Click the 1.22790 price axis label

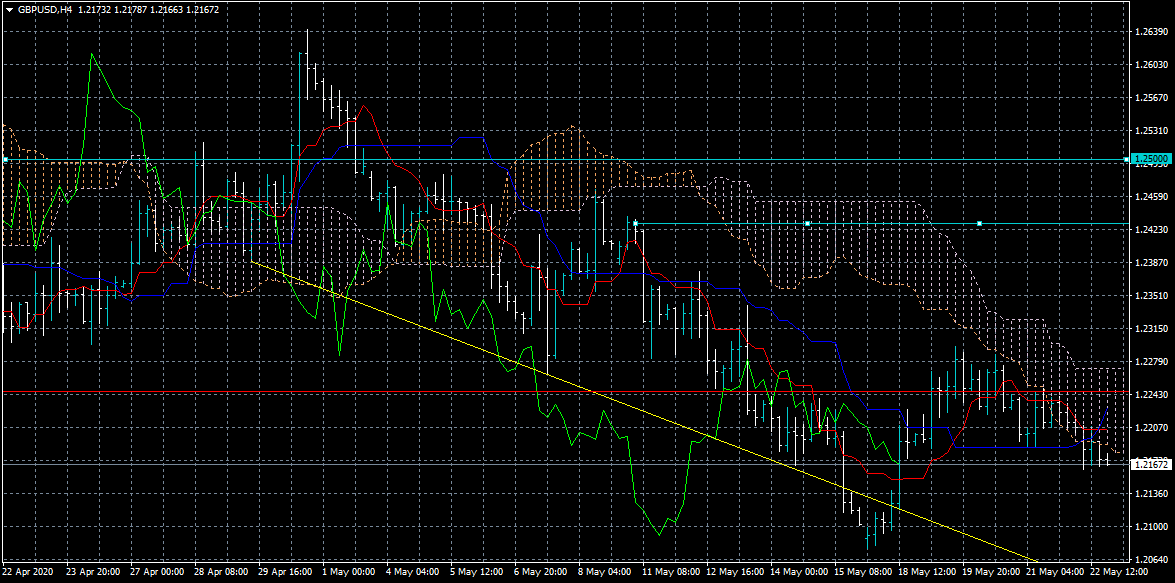click(x=1152, y=361)
